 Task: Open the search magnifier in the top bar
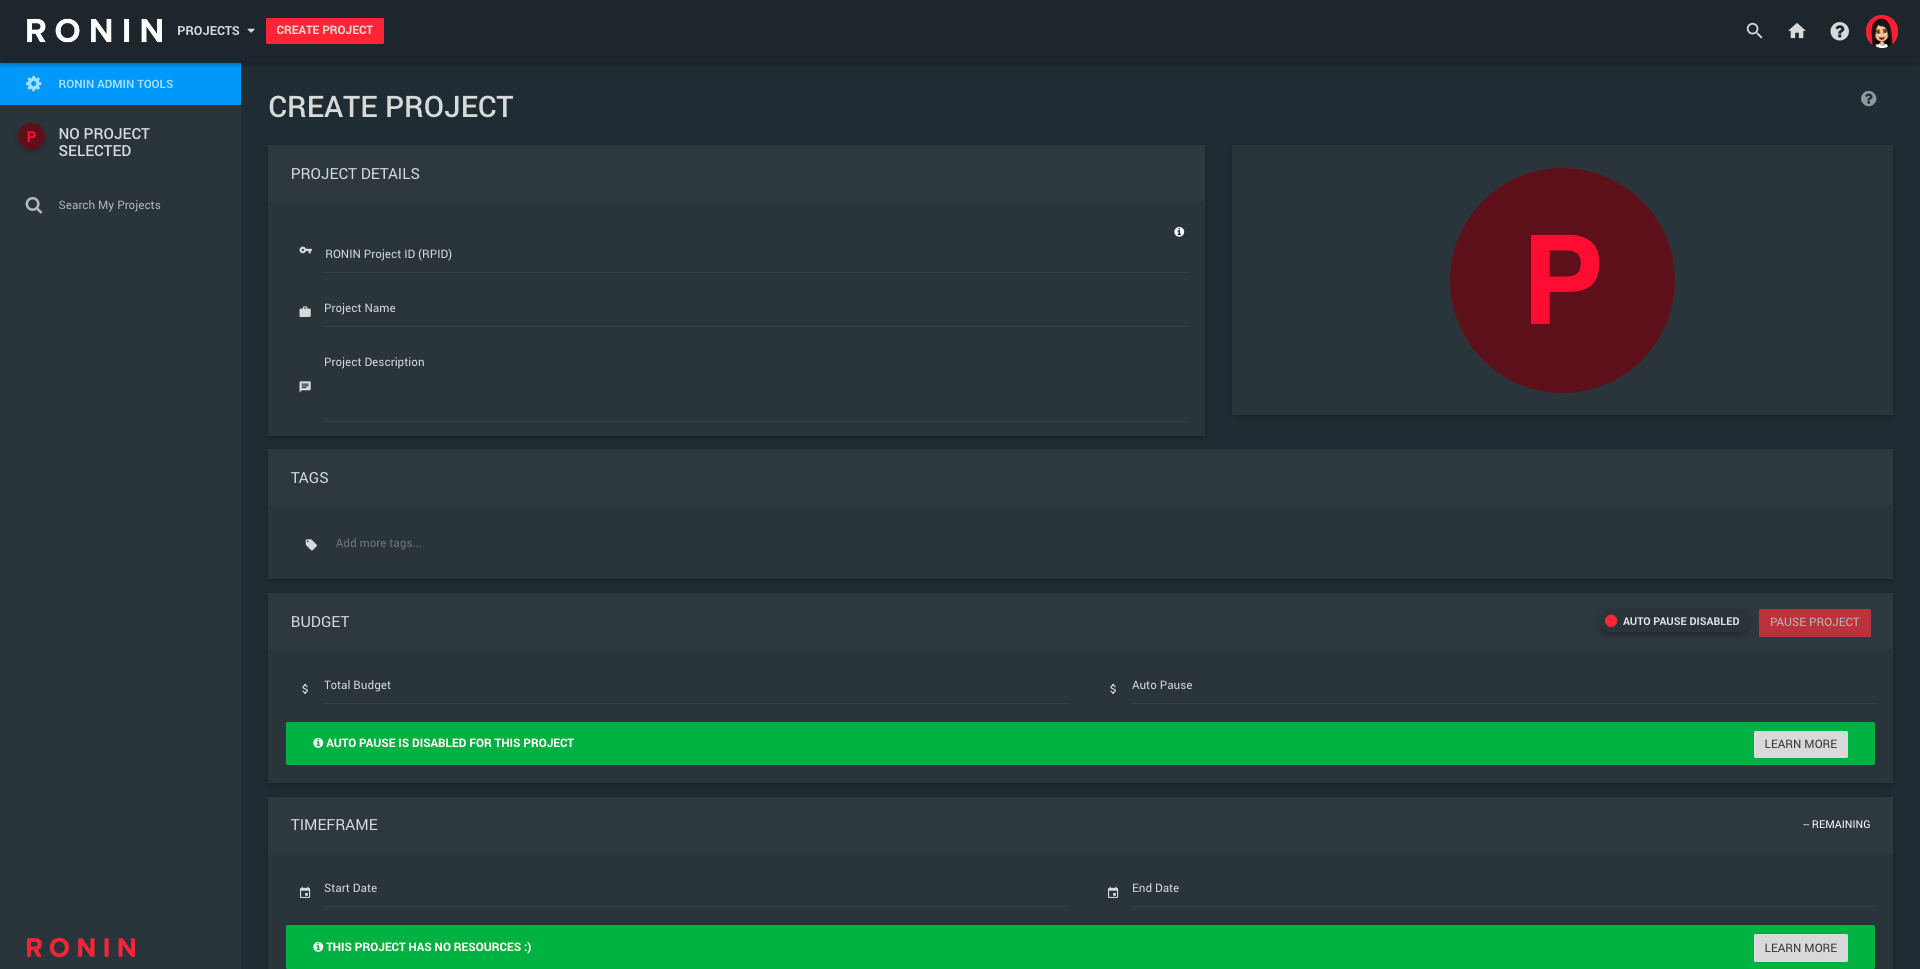coord(1754,31)
